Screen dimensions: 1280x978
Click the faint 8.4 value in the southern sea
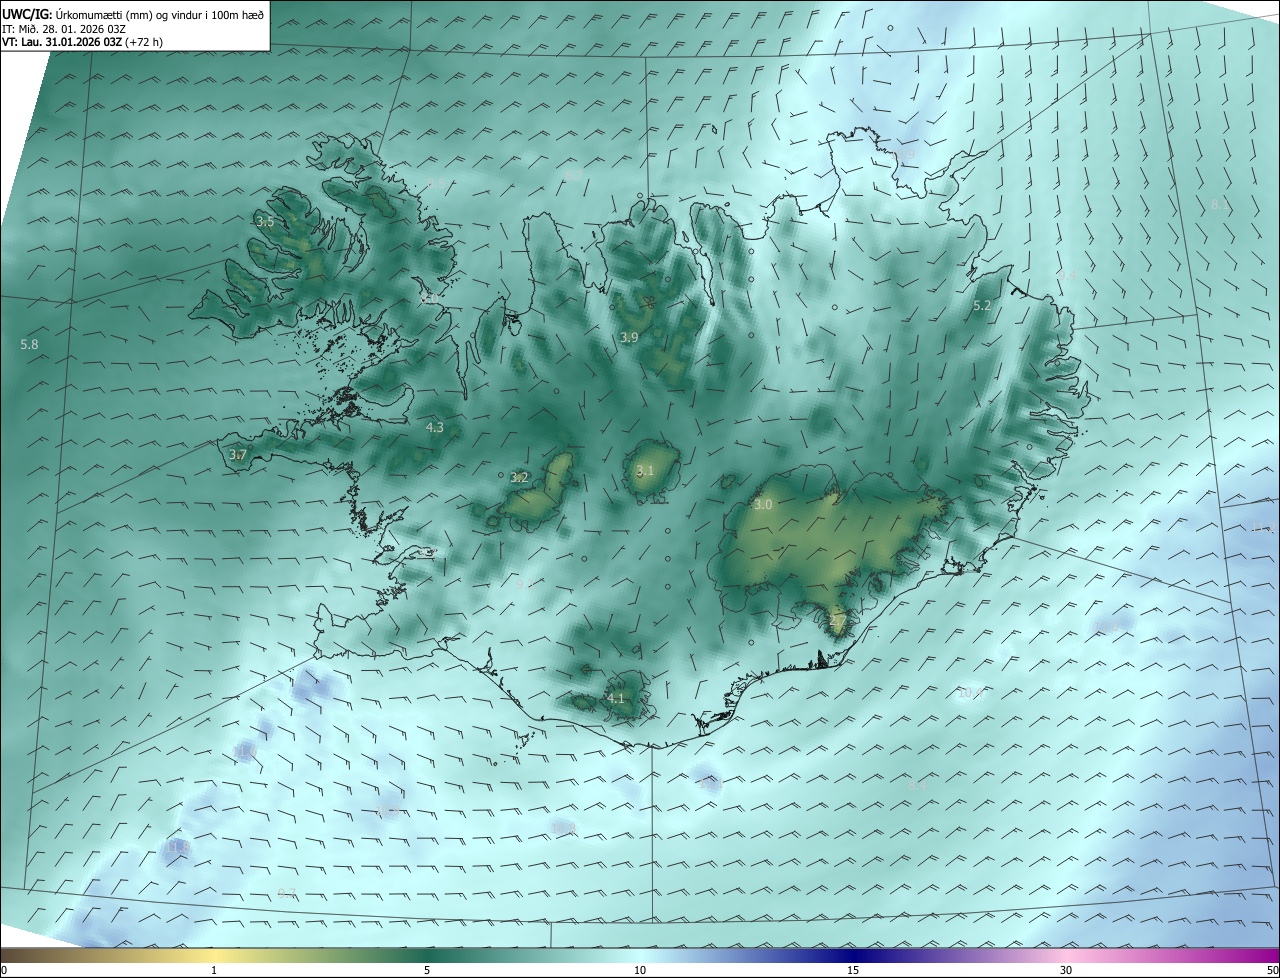pos(918,786)
